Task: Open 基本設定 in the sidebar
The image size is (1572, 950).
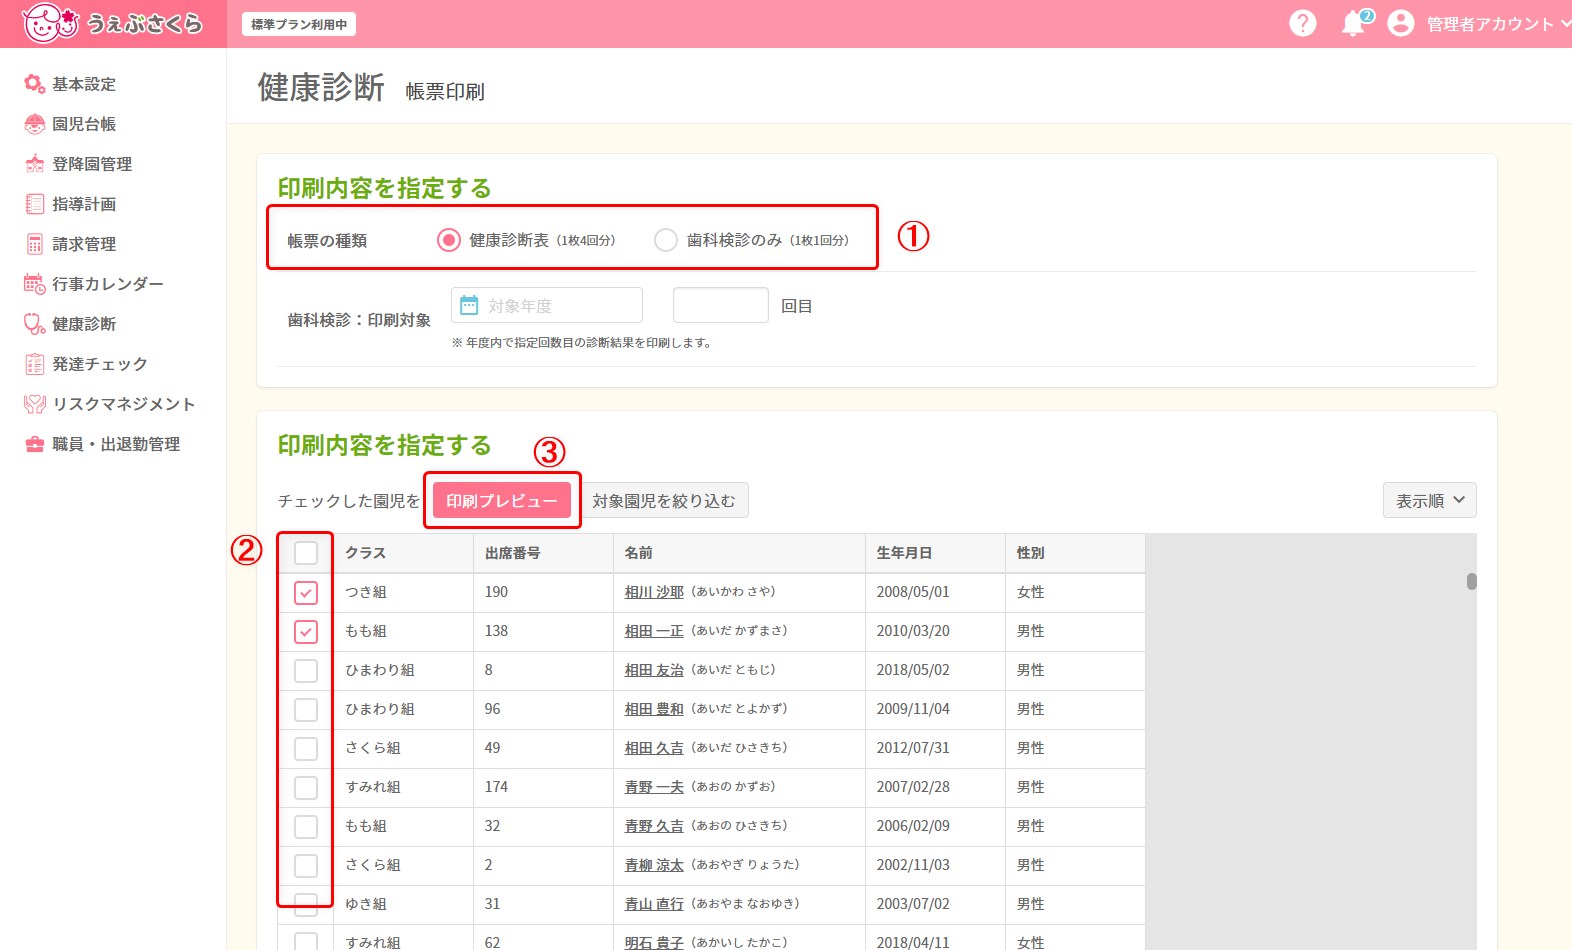Action: pyautogui.click(x=84, y=84)
